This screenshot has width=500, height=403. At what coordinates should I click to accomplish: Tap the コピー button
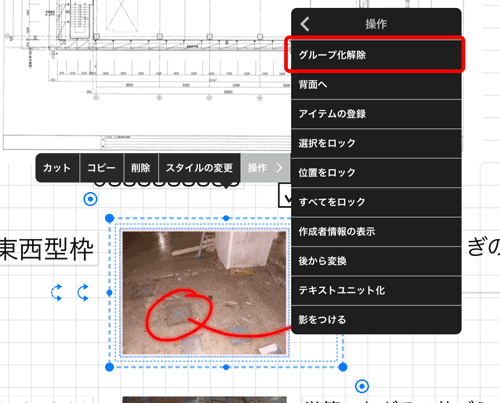coord(101,168)
